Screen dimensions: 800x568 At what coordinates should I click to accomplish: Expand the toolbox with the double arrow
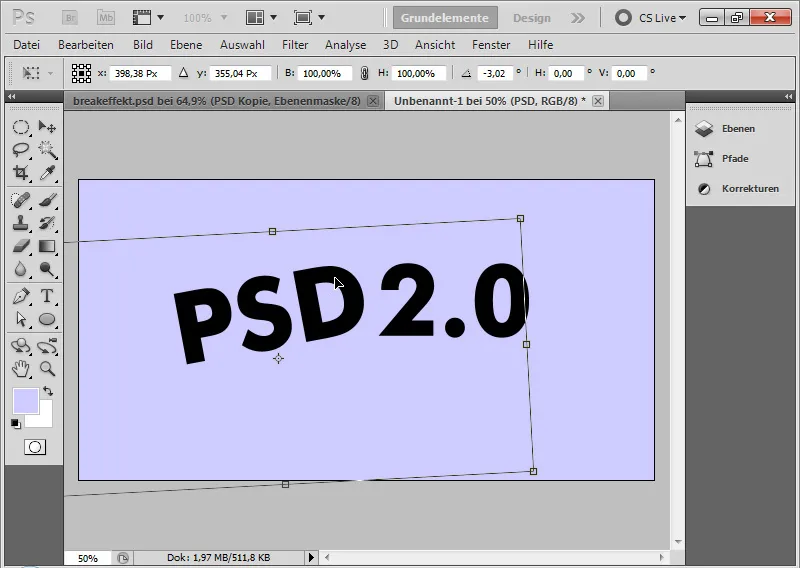[11, 96]
